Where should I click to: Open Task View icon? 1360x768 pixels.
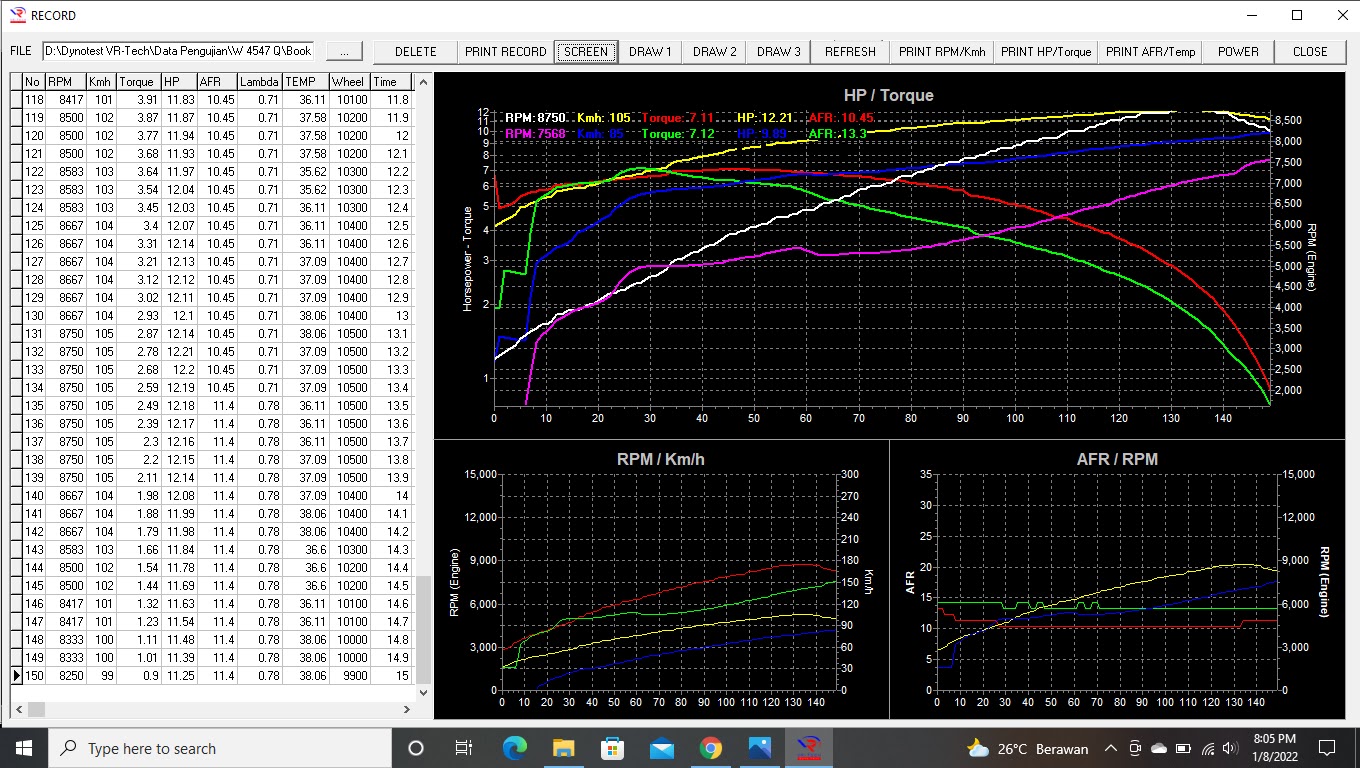[x=464, y=748]
